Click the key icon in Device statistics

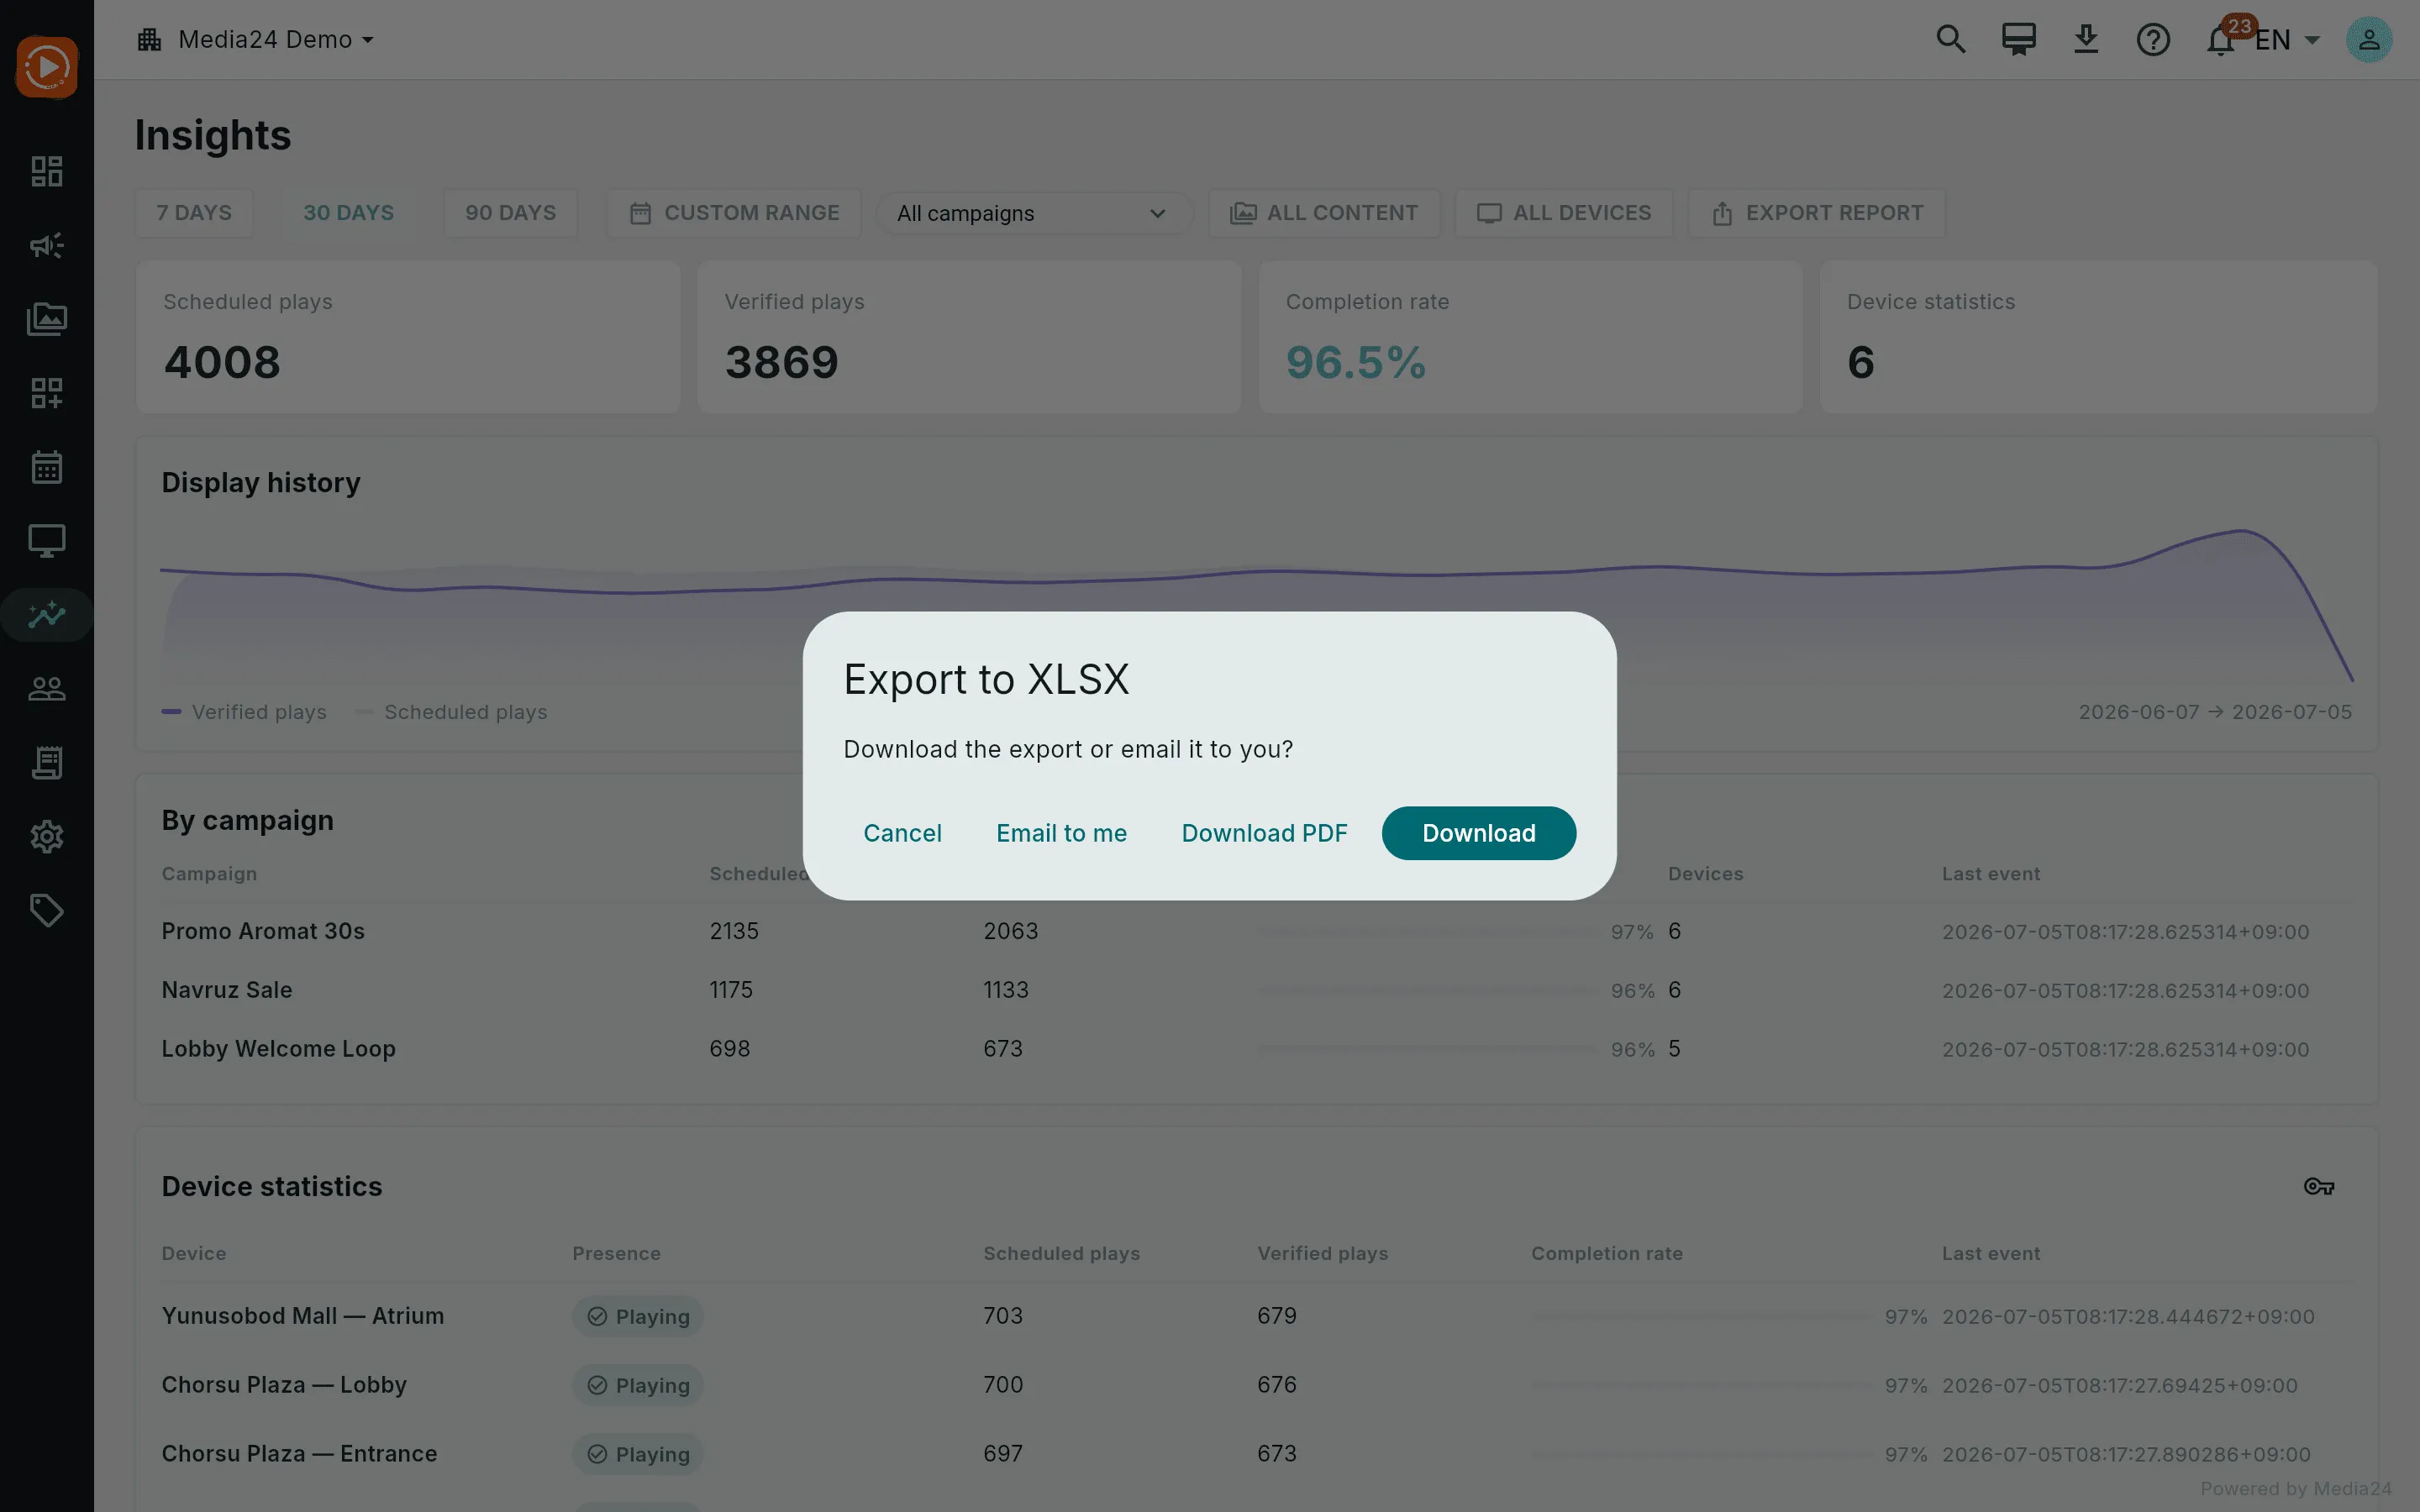click(x=2318, y=1187)
